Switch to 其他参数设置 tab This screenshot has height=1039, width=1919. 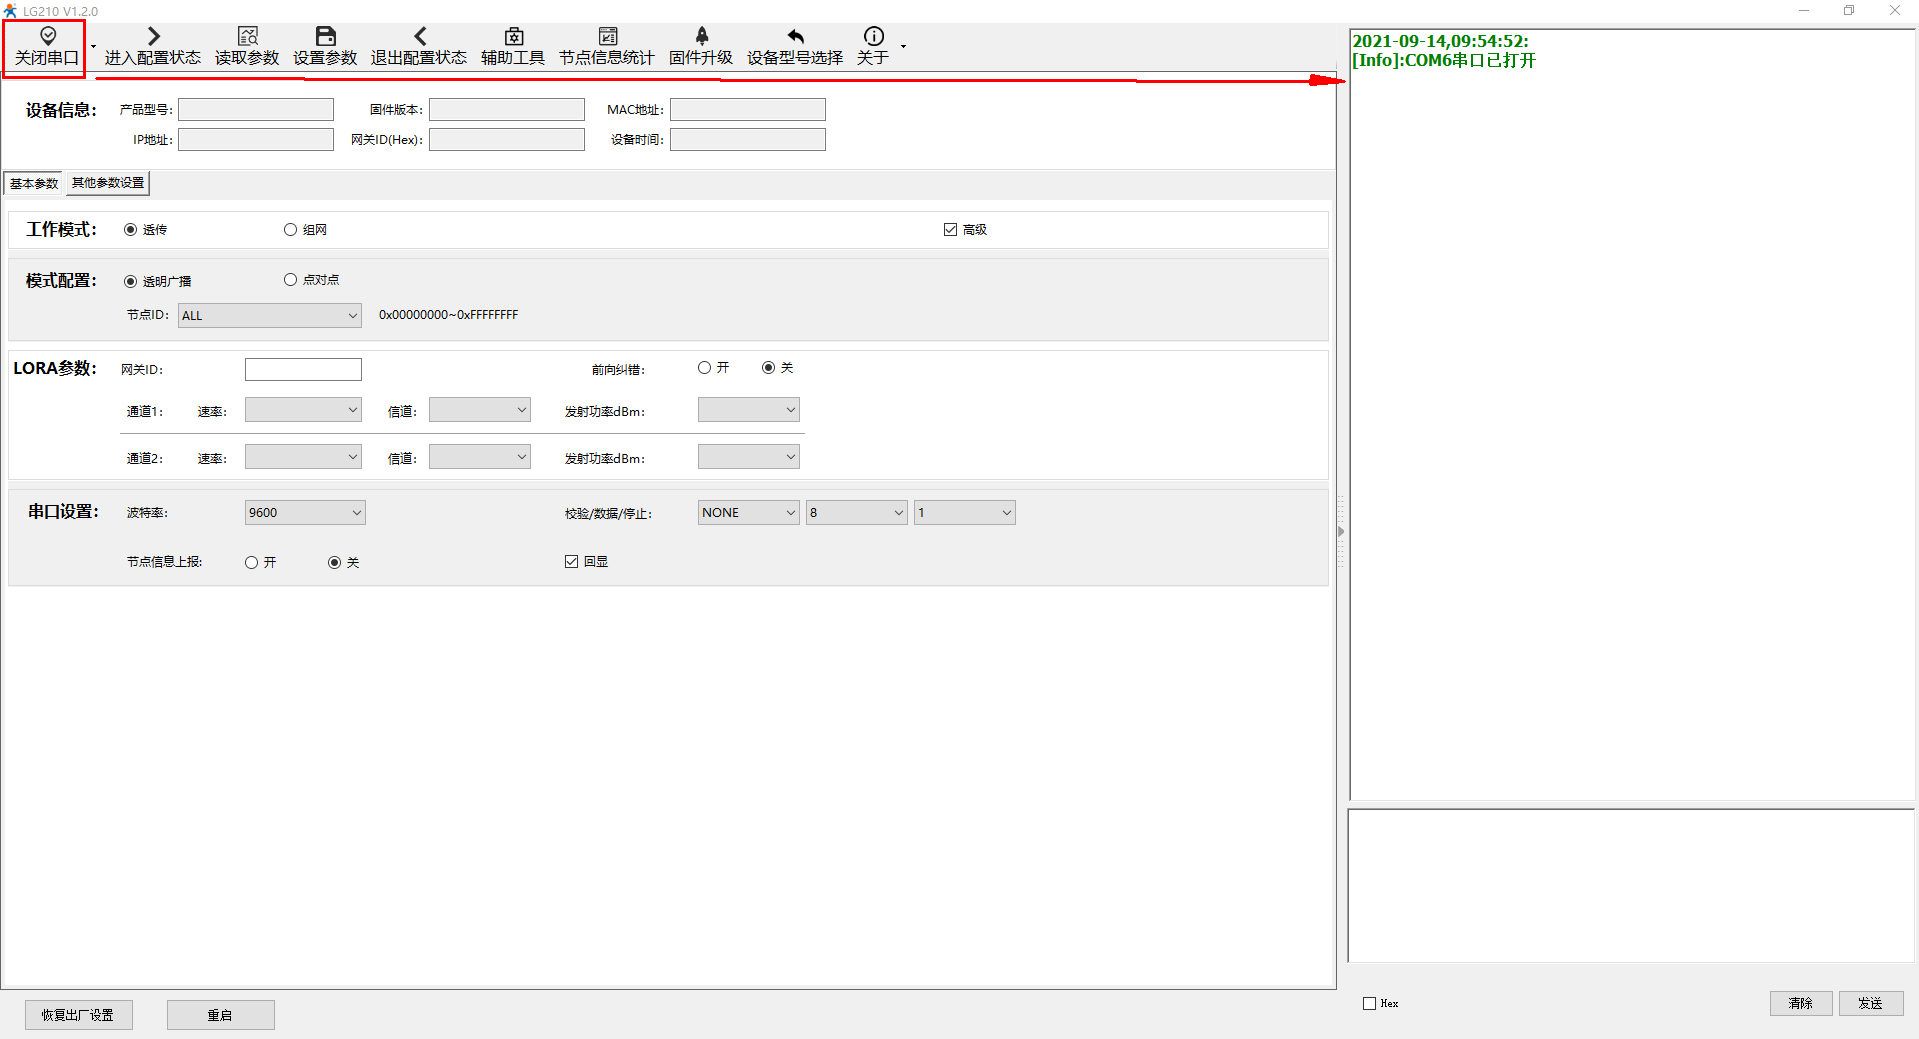pos(108,183)
